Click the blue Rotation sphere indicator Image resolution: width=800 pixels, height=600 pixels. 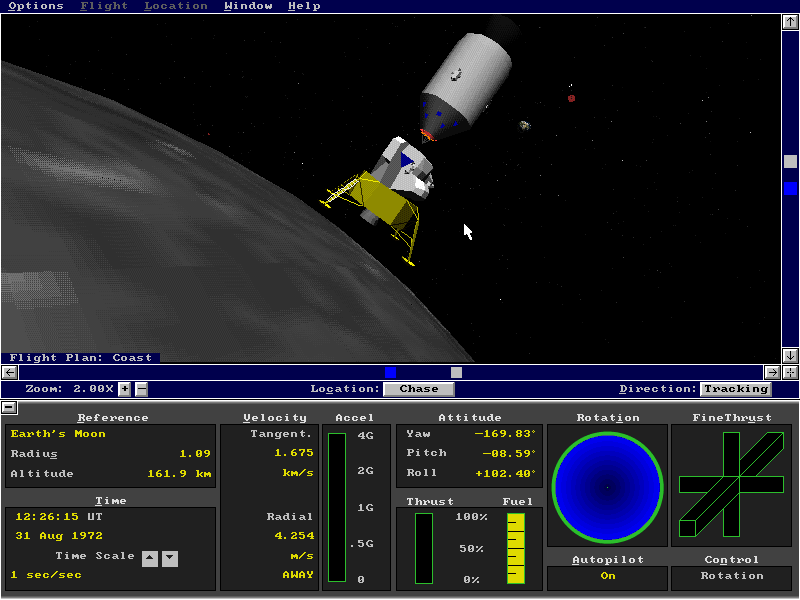(x=606, y=487)
